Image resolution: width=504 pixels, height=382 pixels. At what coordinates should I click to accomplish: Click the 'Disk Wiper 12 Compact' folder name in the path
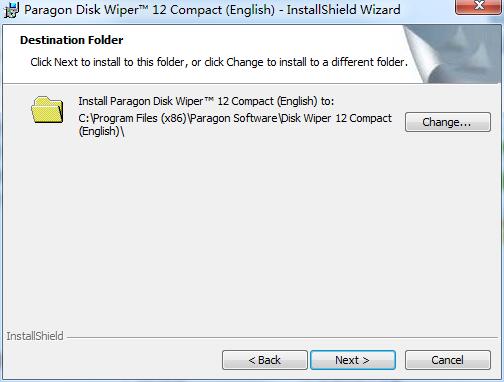(336, 118)
